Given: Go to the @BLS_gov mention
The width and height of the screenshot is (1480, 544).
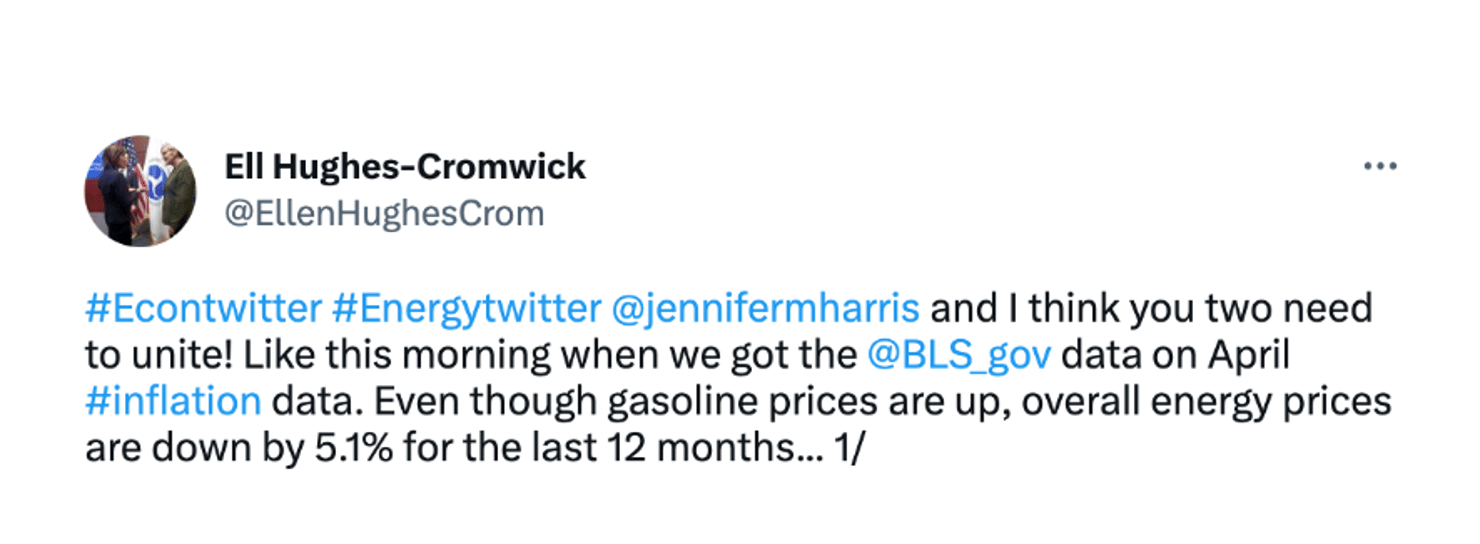Looking at the screenshot, I should (x=960, y=355).
